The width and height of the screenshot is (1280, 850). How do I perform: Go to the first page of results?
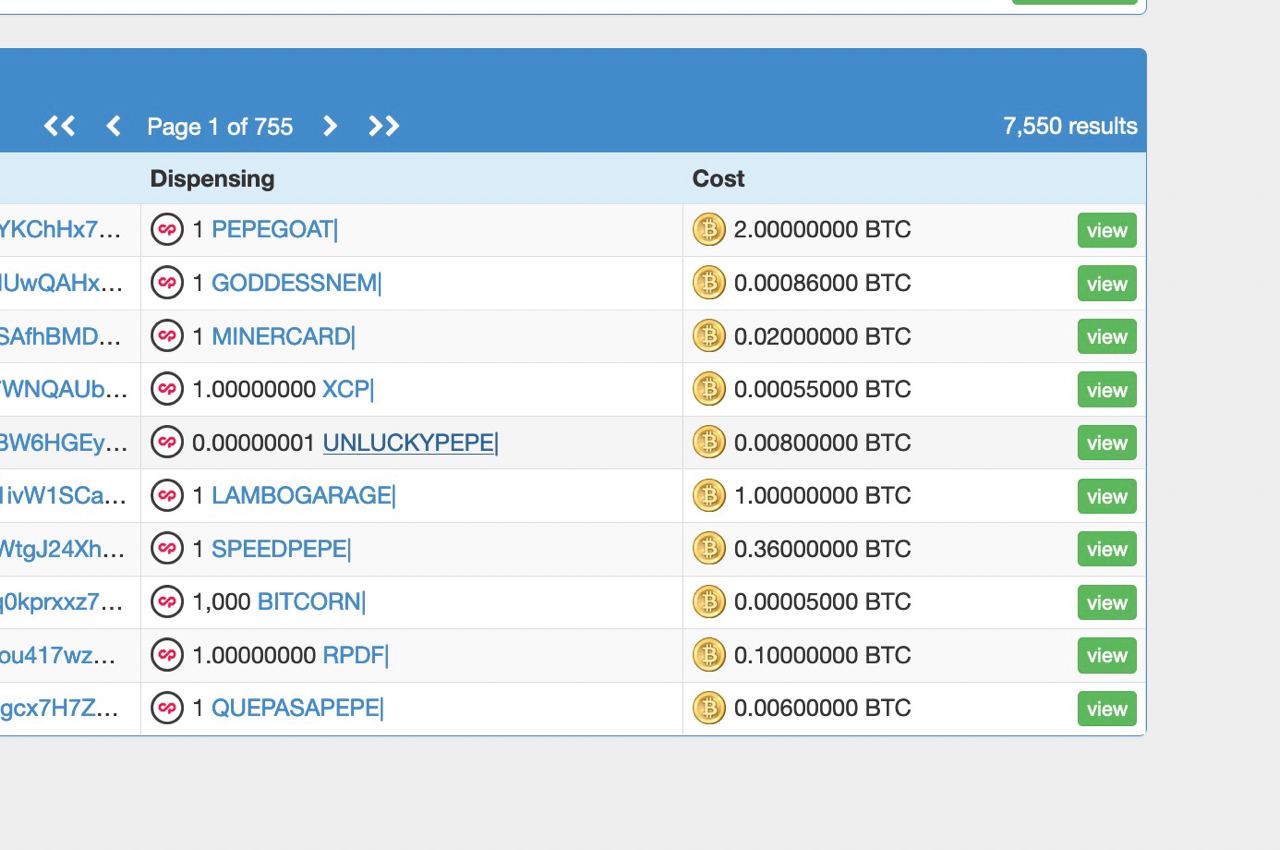pyautogui.click(x=59, y=126)
